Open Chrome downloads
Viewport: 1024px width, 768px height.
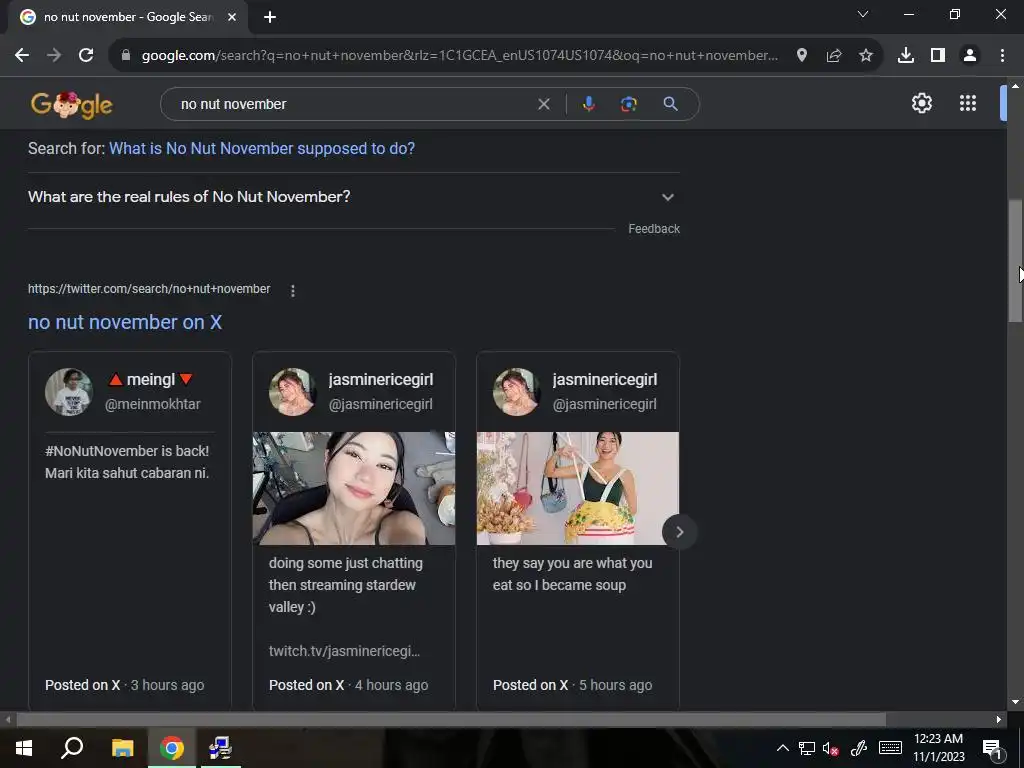pos(906,56)
